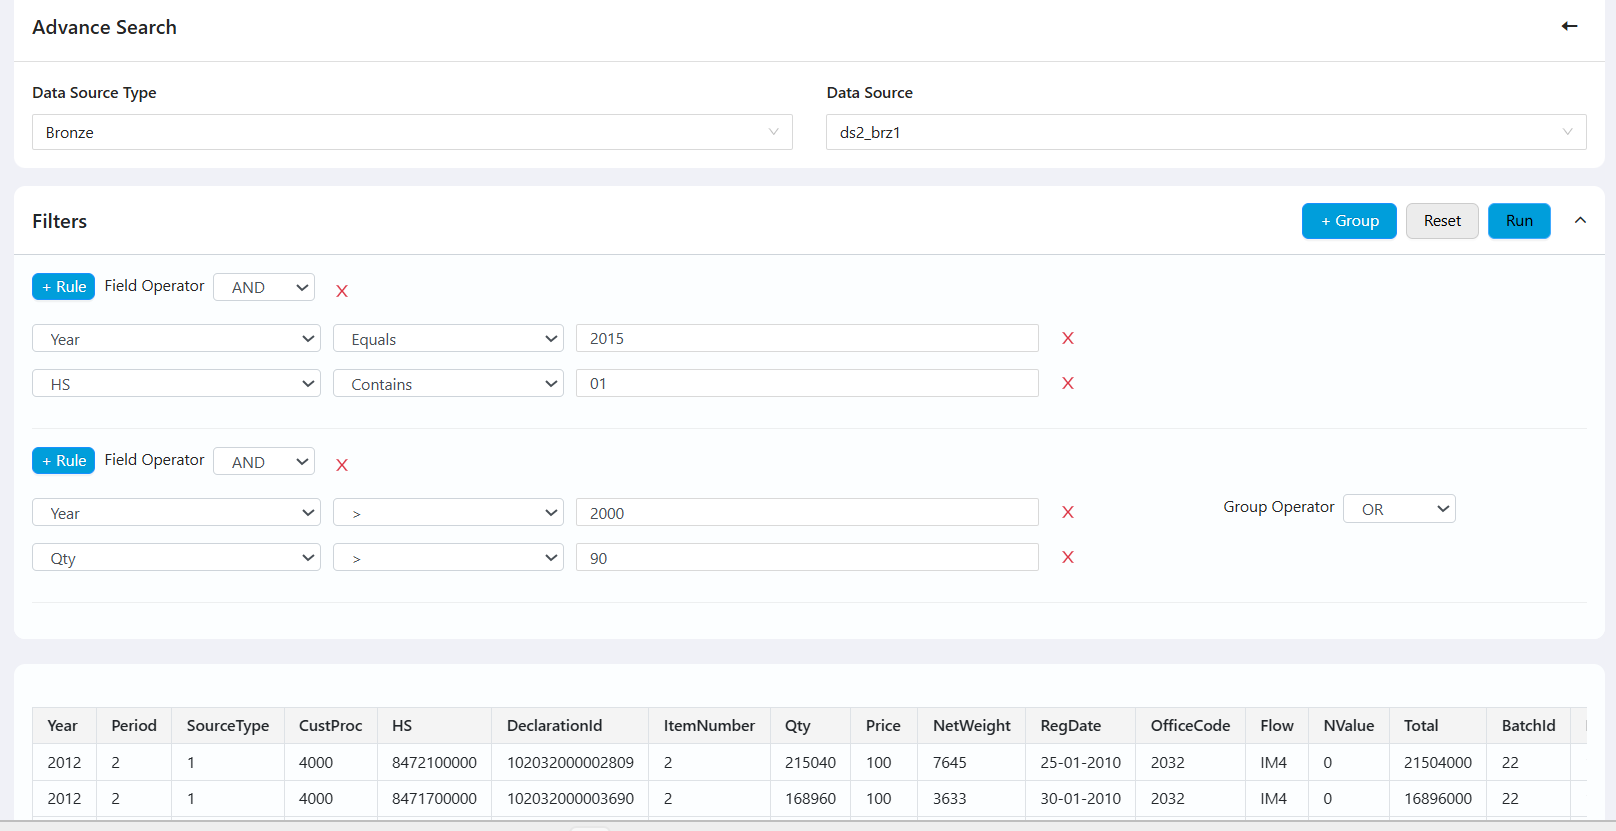
Task: Change the Group Operator OR dropdown
Action: pos(1398,509)
